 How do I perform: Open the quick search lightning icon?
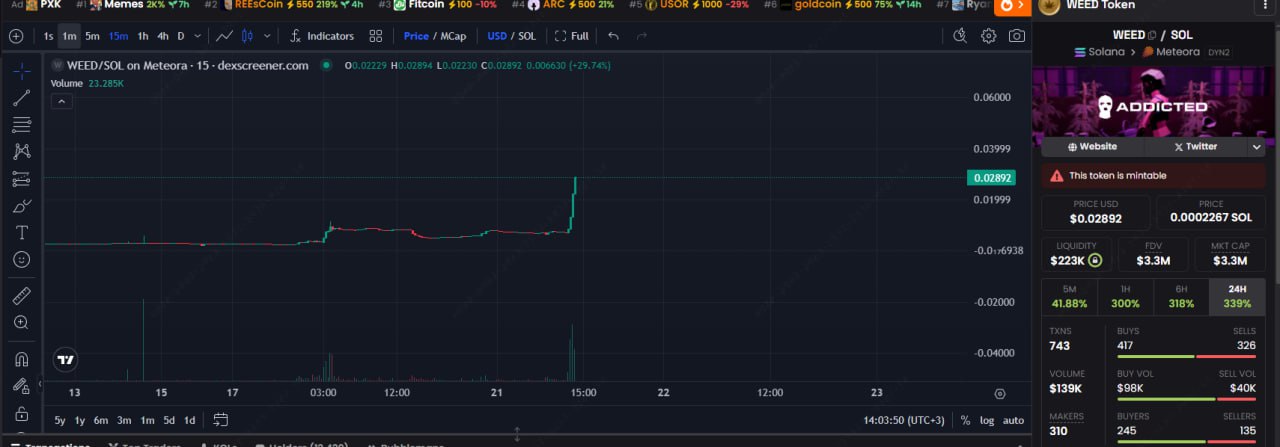pyautogui.click(x=960, y=36)
